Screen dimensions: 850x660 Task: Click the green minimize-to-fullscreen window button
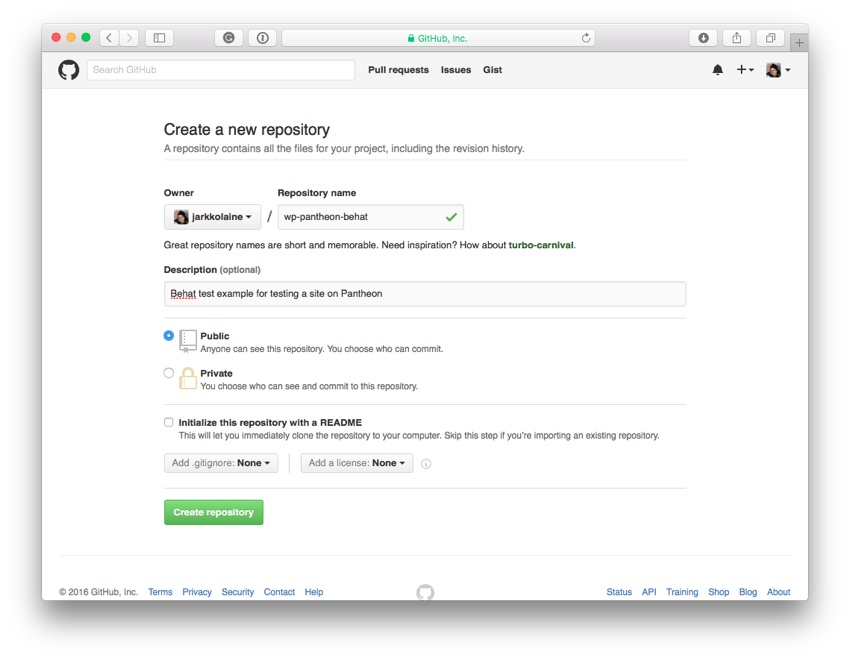click(x=86, y=37)
